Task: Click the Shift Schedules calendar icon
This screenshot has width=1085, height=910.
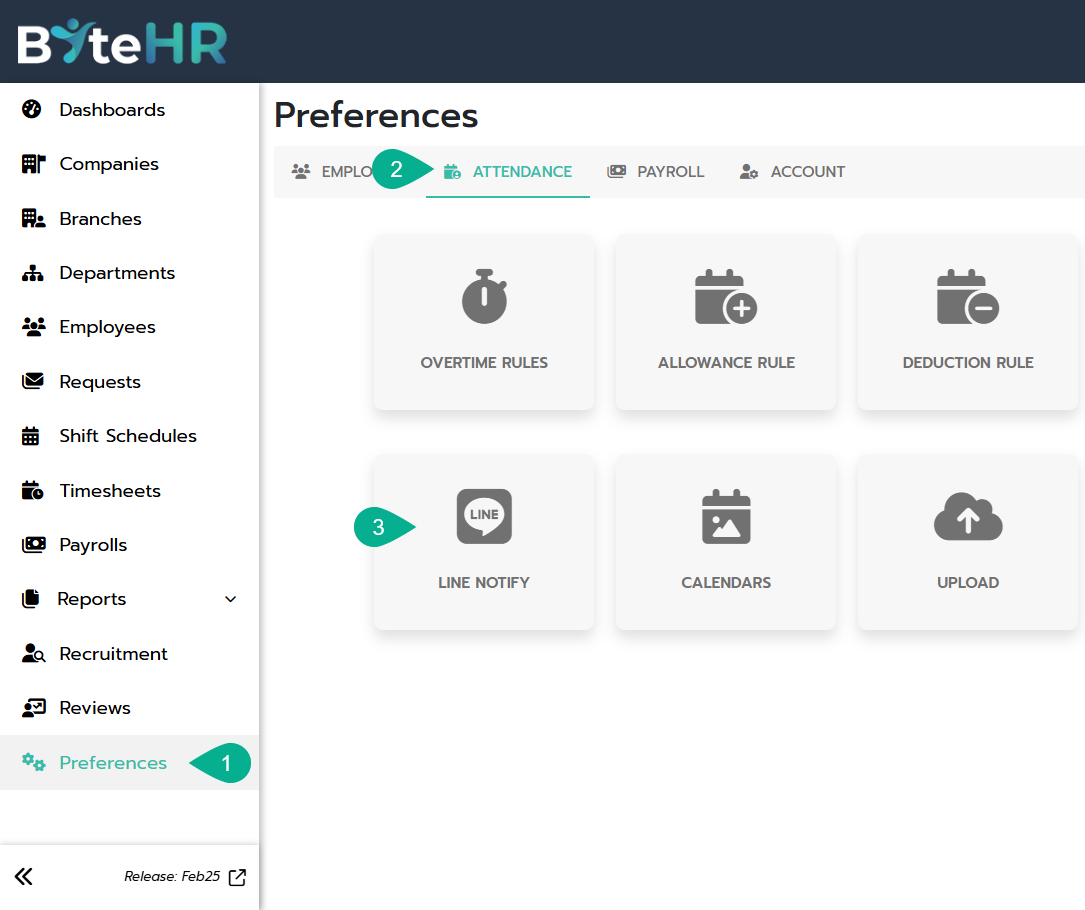Action: pyautogui.click(x=30, y=436)
